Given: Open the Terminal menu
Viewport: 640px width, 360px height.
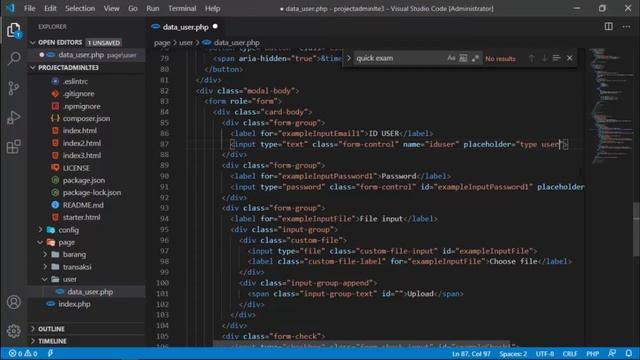Looking at the screenshot, I should click(x=182, y=8).
